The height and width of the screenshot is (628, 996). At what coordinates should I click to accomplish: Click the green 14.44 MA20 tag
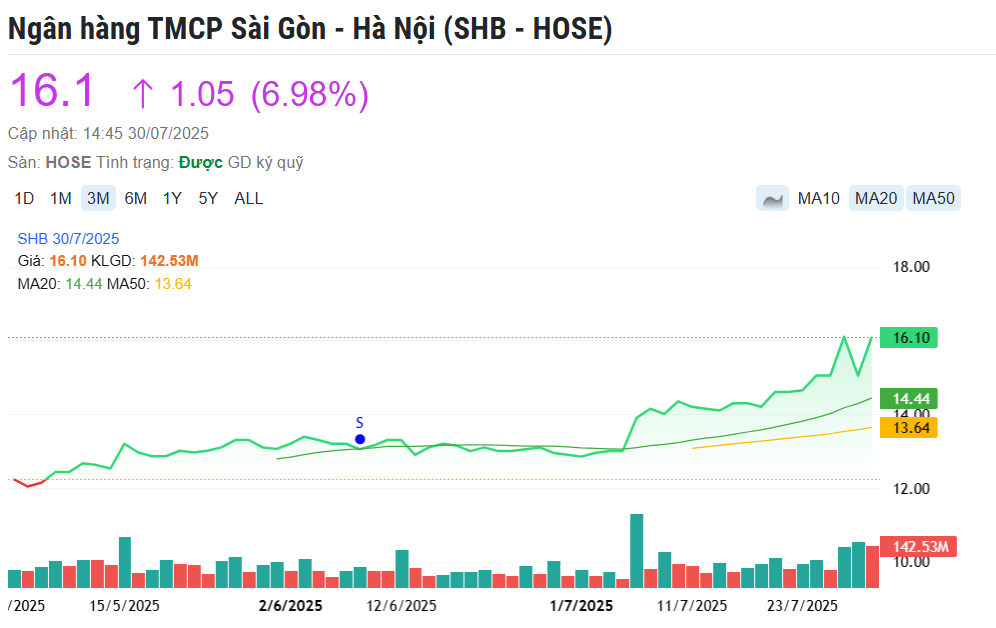909,399
